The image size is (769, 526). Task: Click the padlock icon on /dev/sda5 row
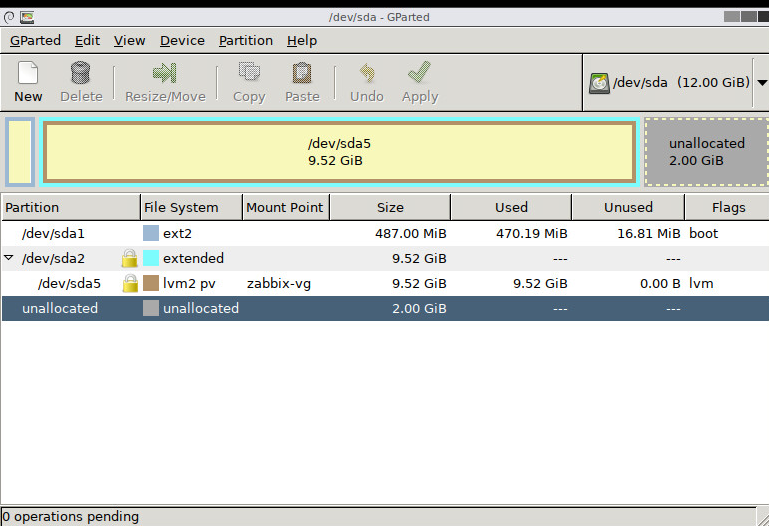129,283
